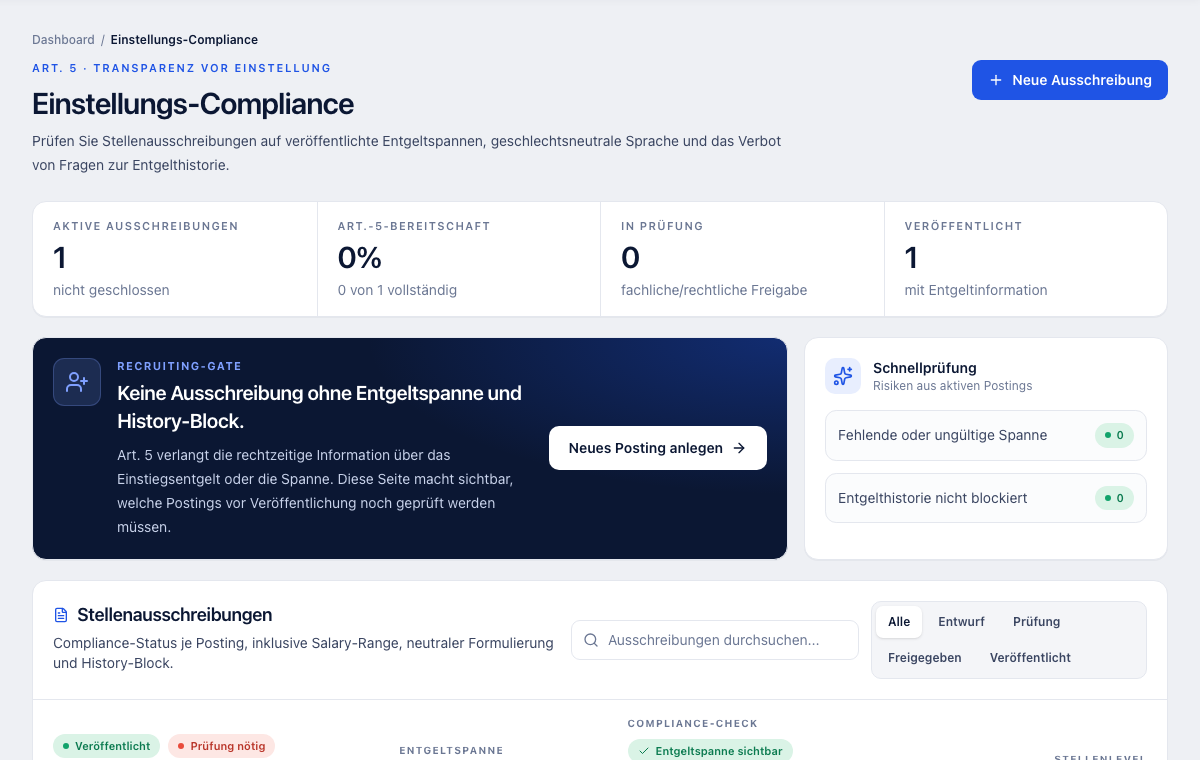Click count badge for Entgelthistorie nicht blockiert
The width and height of the screenshot is (1200, 760).
point(1114,498)
